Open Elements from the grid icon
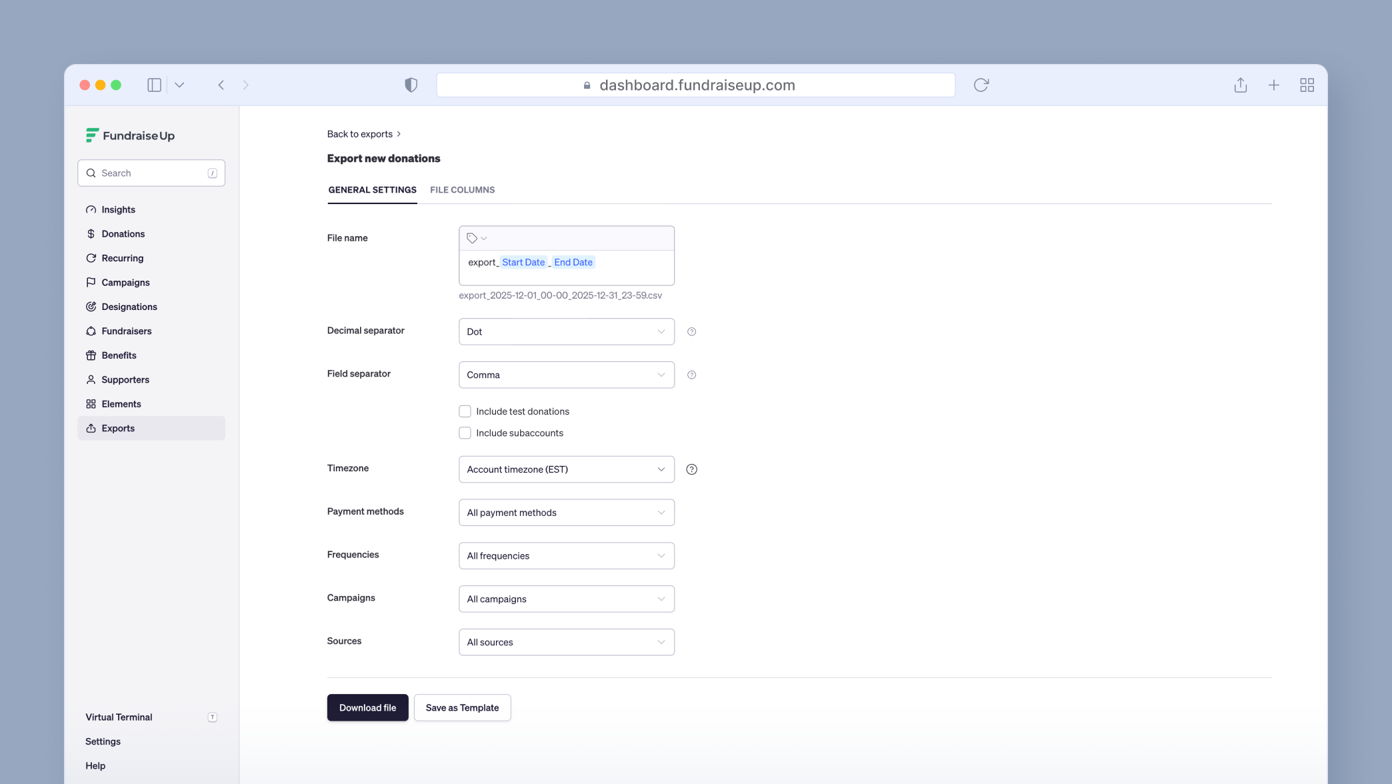 [91, 404]
